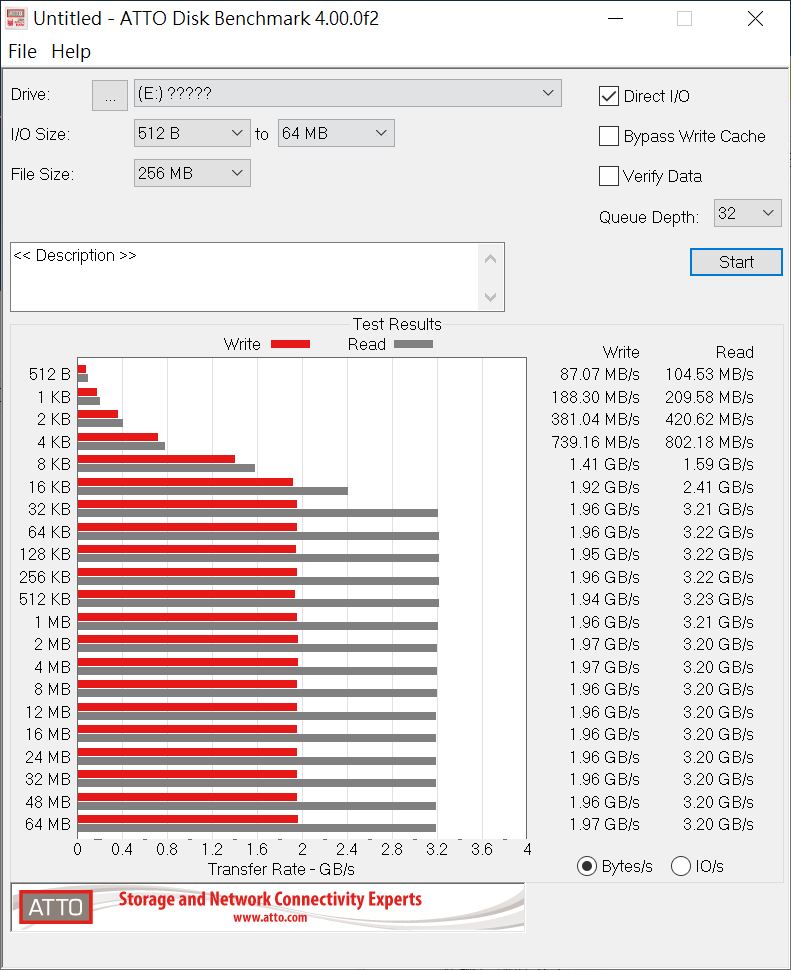Click the 24 MB row label in chart
Screen dimensions: 791x970
[x=48, y=757]
